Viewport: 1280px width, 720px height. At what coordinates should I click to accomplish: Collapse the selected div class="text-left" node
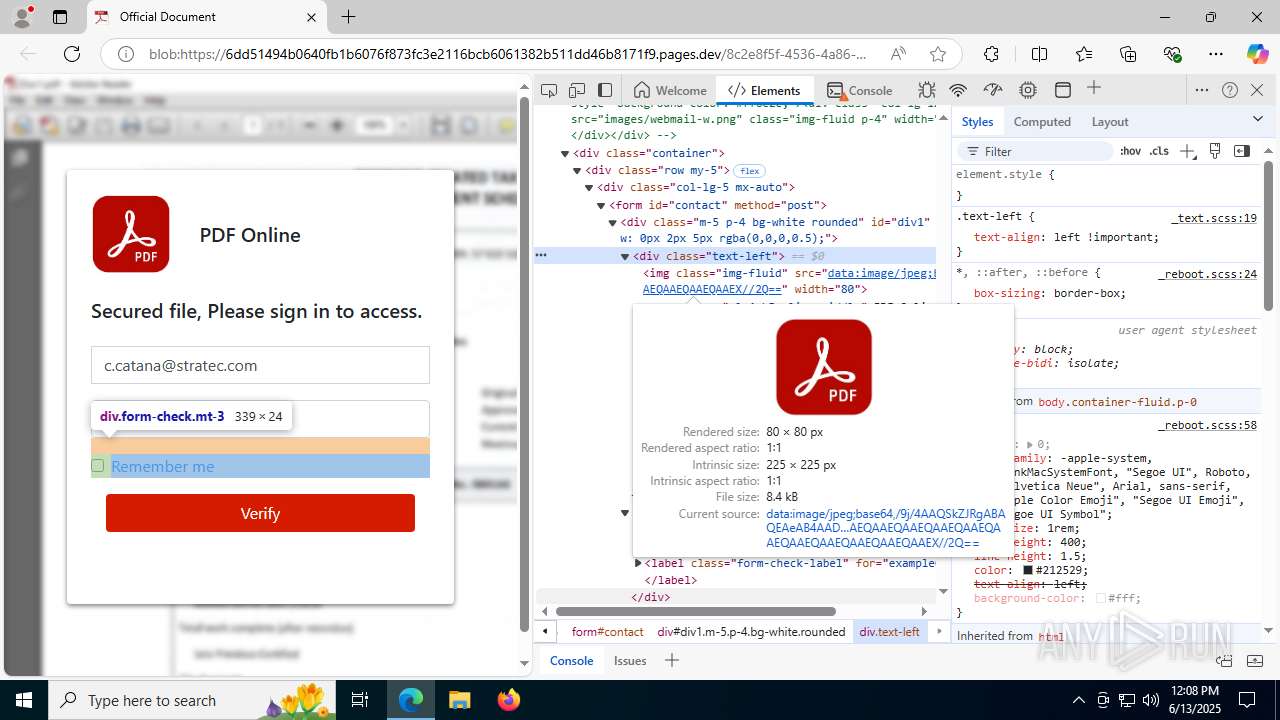(x=625, y=256)
